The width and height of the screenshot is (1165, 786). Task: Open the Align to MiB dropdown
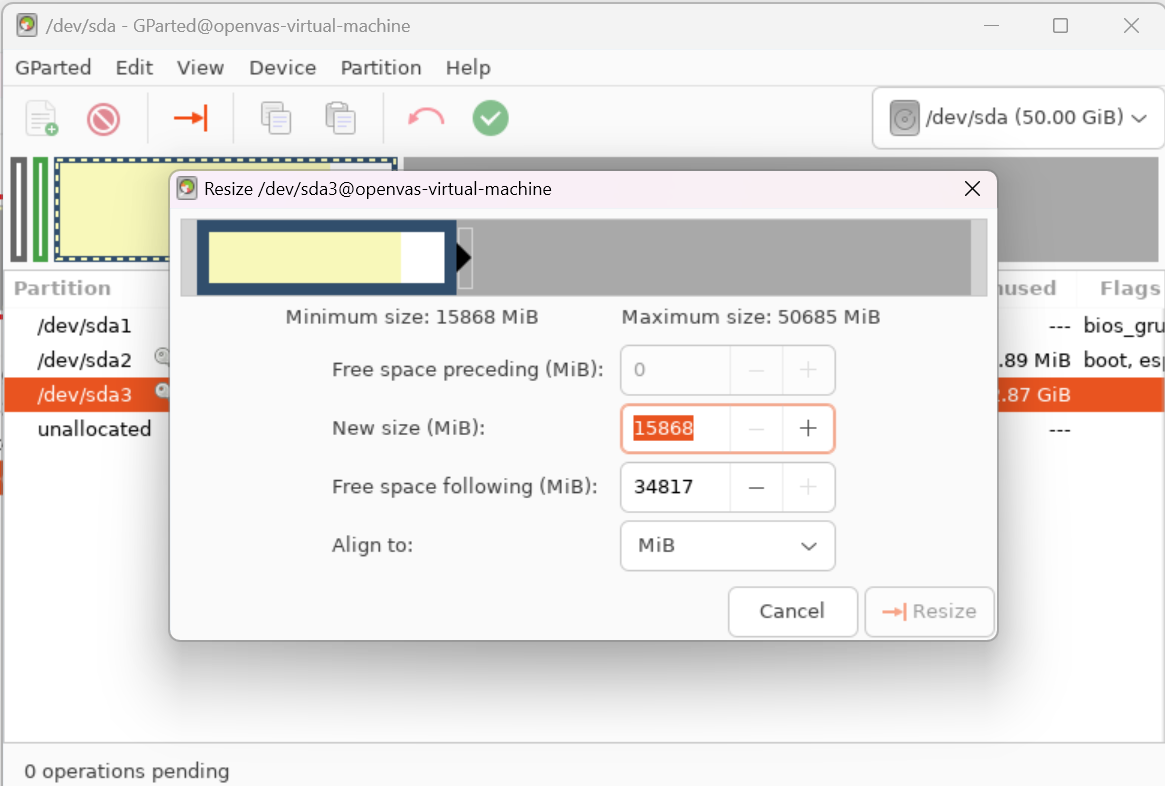click(x=727, y=546)
